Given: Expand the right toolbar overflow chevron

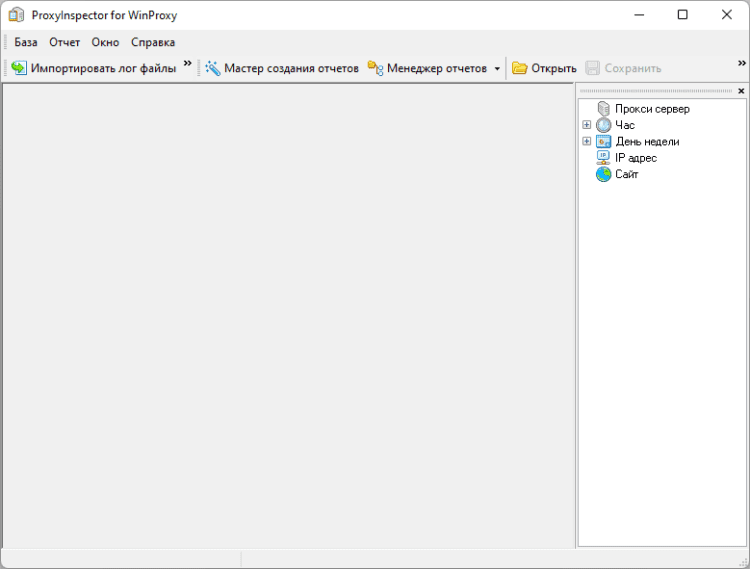Looking at the screenshot, I should [741, 63].
